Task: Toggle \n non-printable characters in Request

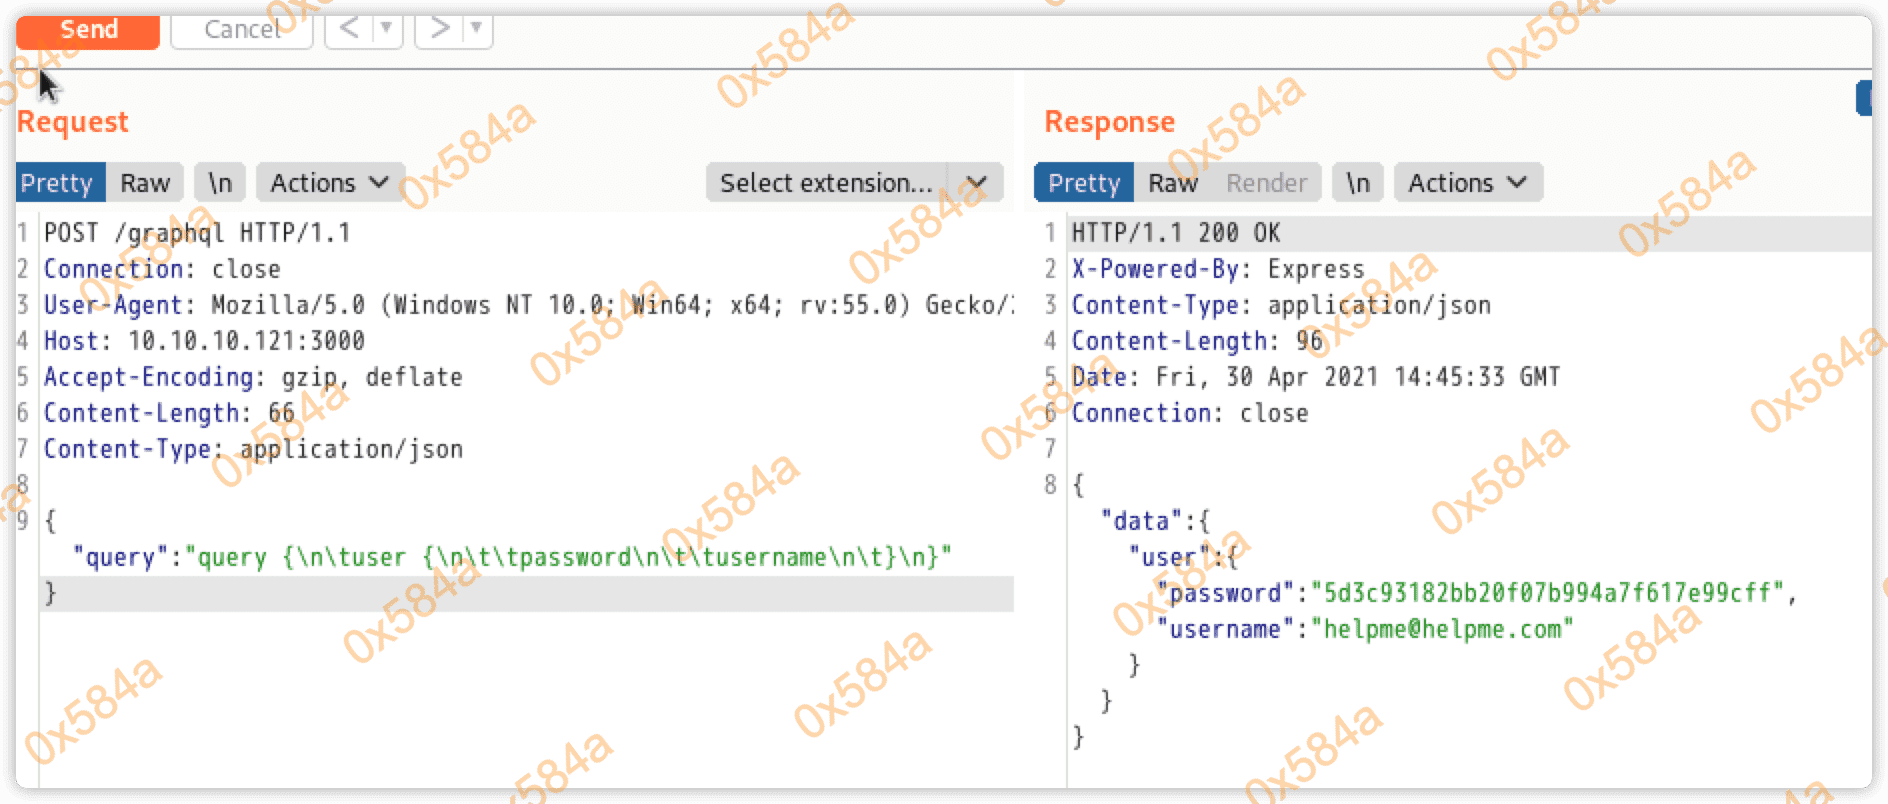Action: (x=220, y=183)
